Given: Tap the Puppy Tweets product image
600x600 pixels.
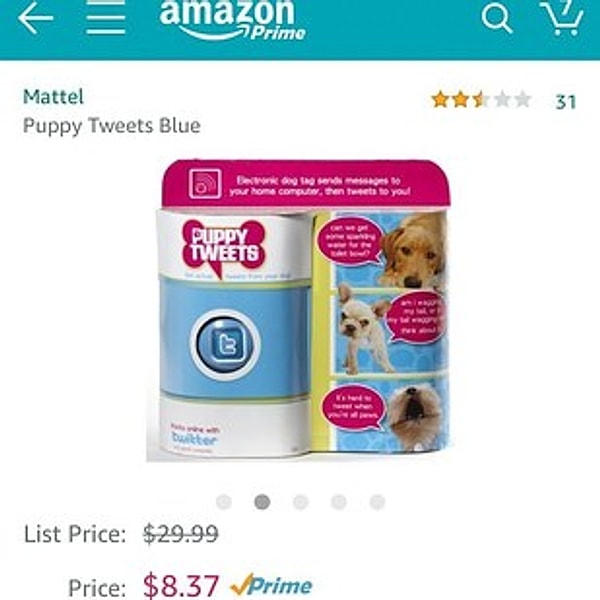Looking at the screenshot, I should tap(298, 310).
